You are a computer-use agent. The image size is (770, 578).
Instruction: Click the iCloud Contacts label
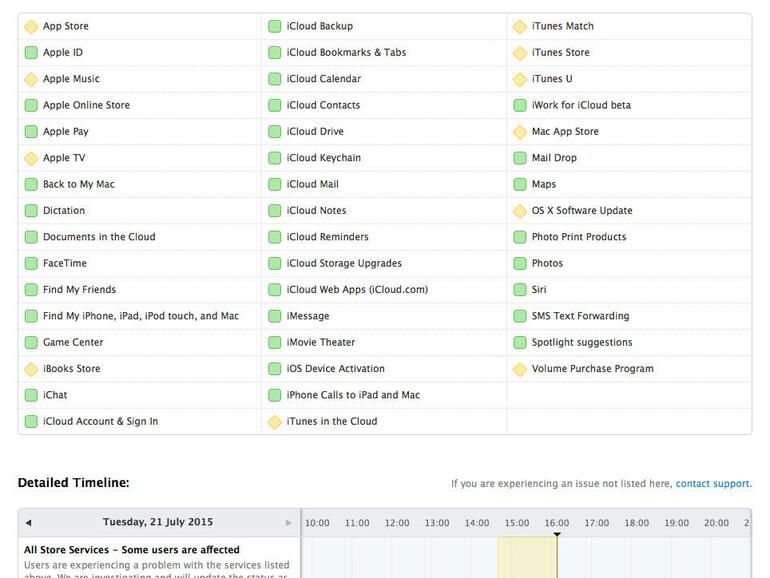[x=324, y=105]
